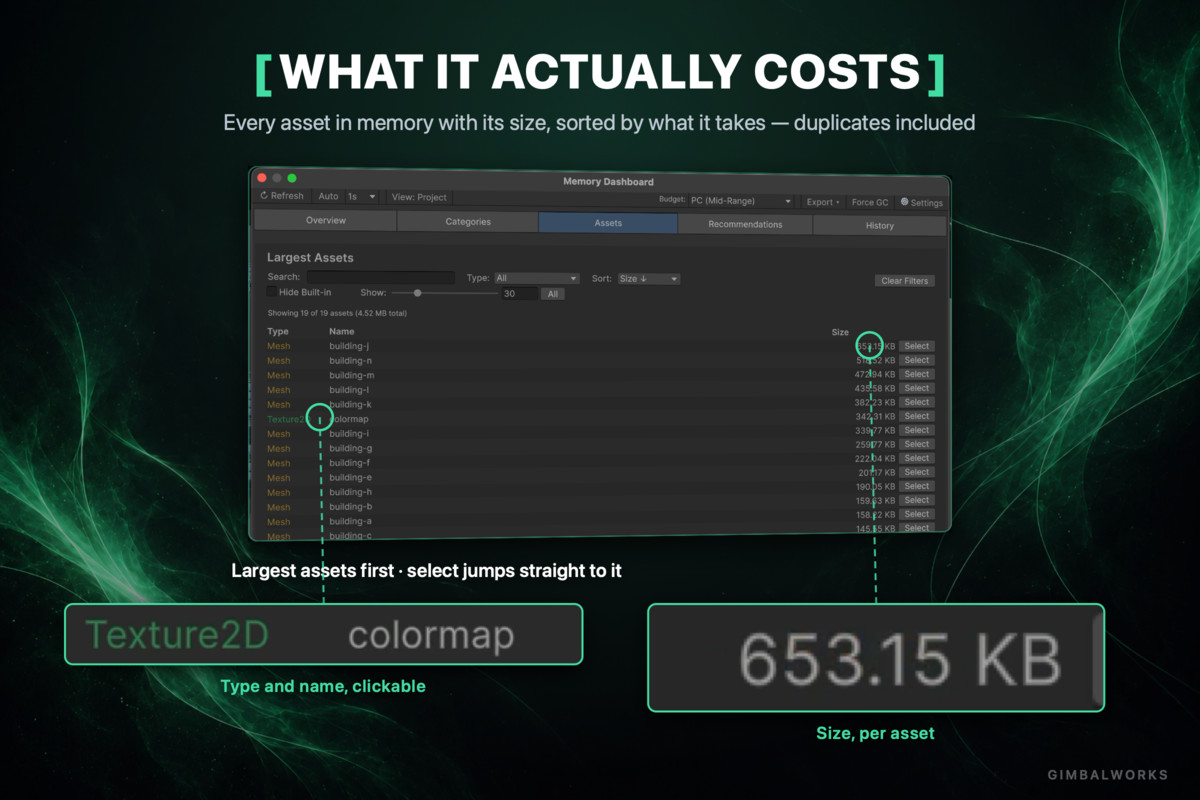Click the asset name building-j
The image size is (1200, 800).
(x=349, y=346)
